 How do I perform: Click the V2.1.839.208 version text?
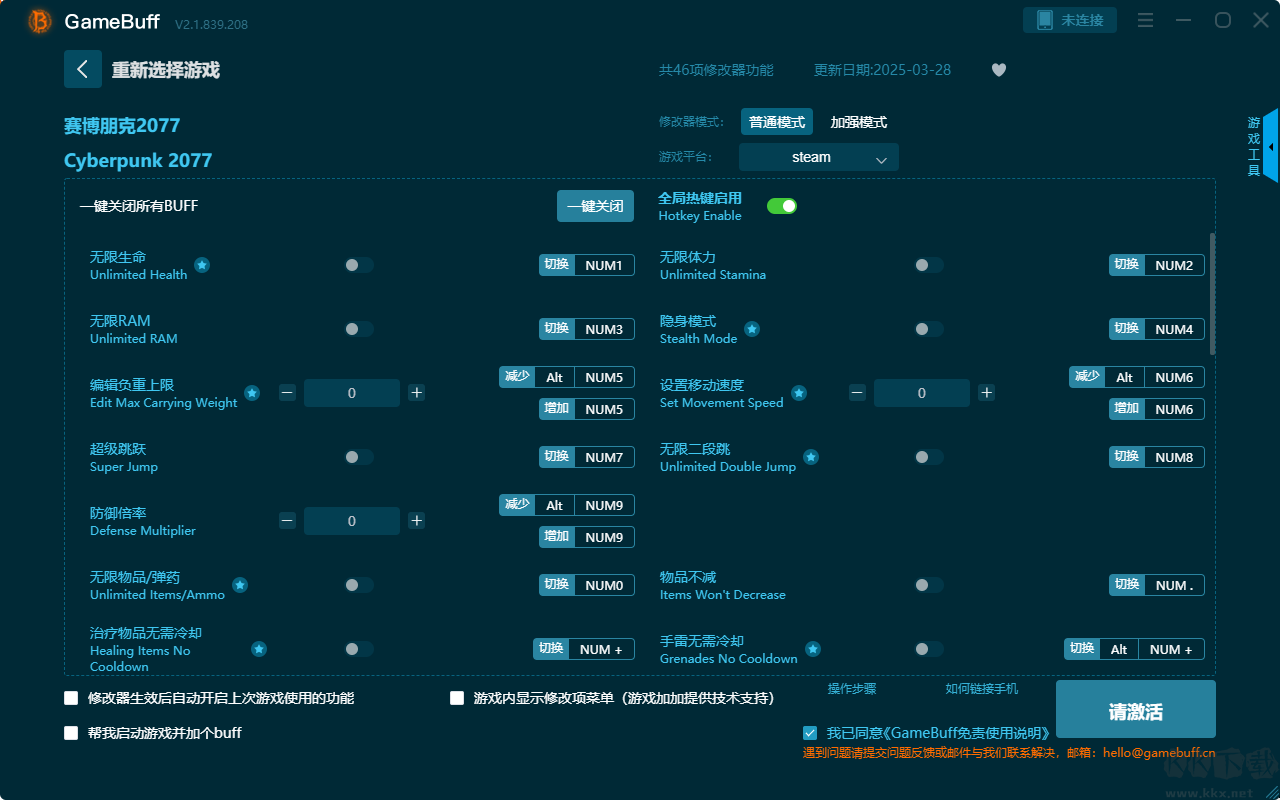coord(212,24)
